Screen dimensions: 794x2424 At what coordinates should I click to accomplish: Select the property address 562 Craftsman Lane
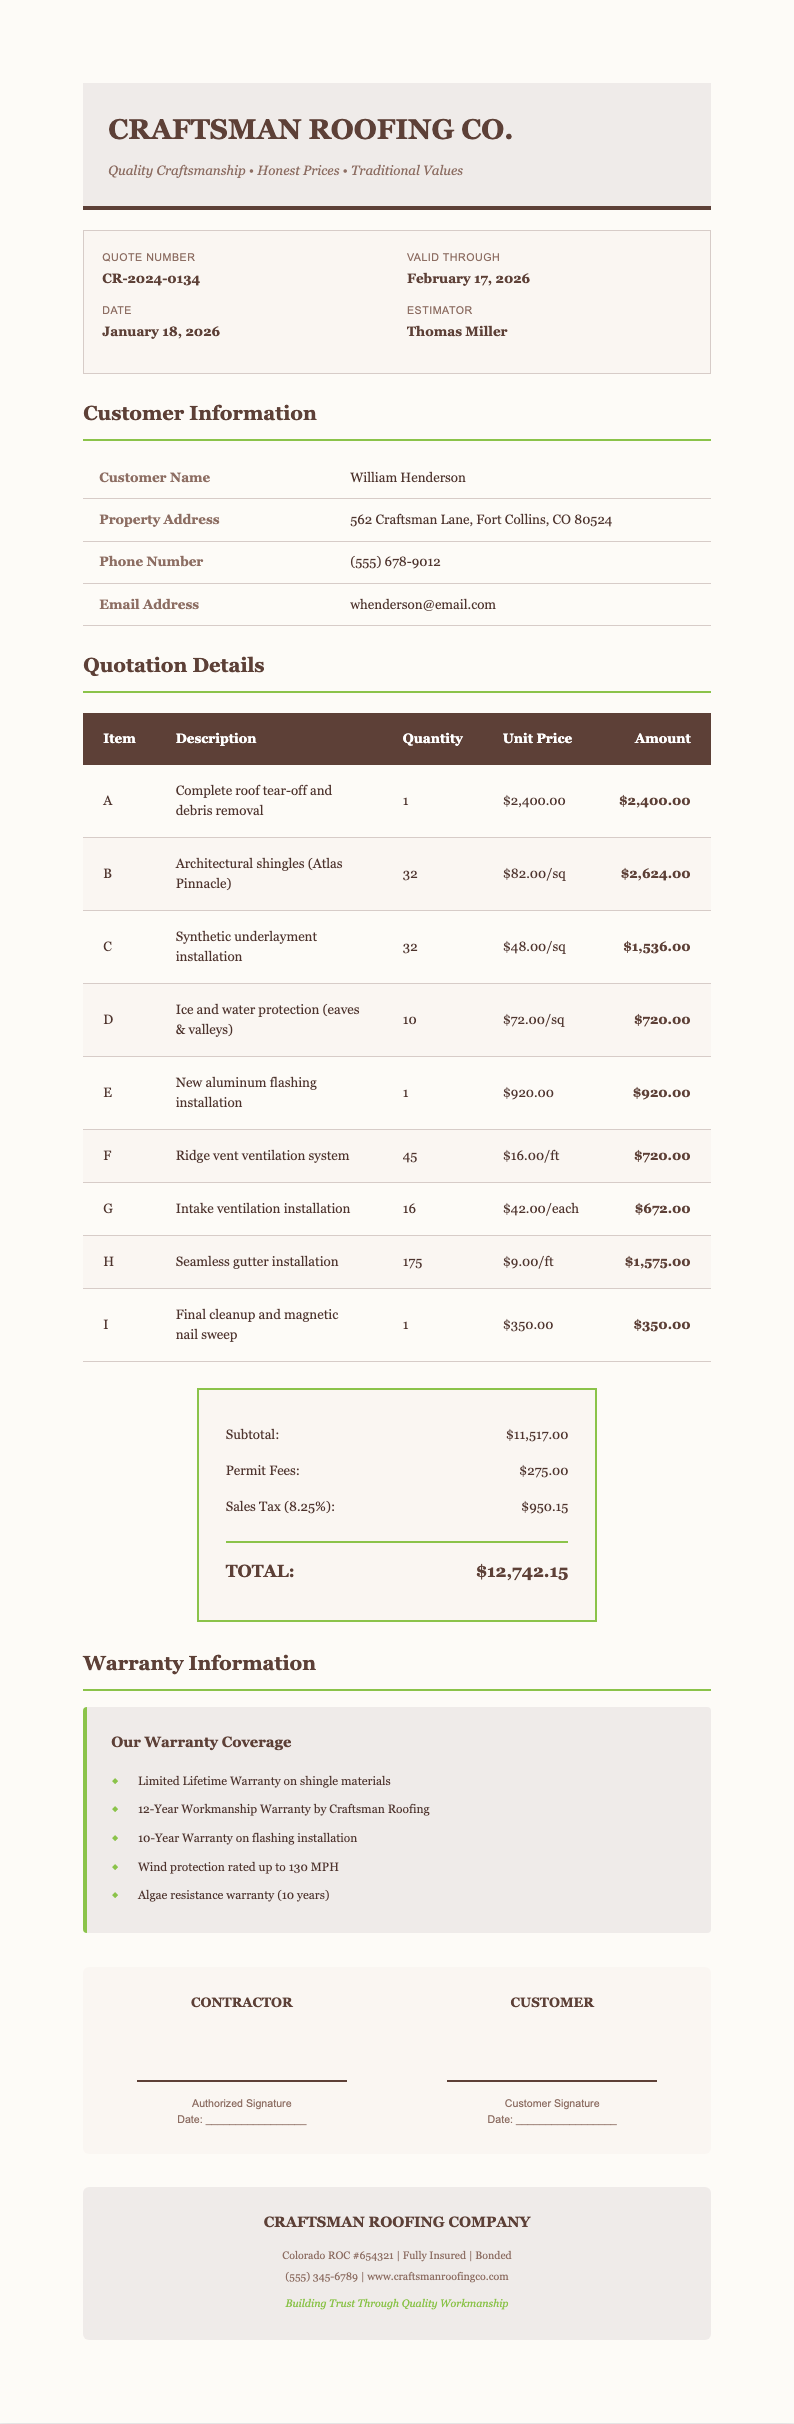point(480,520)
